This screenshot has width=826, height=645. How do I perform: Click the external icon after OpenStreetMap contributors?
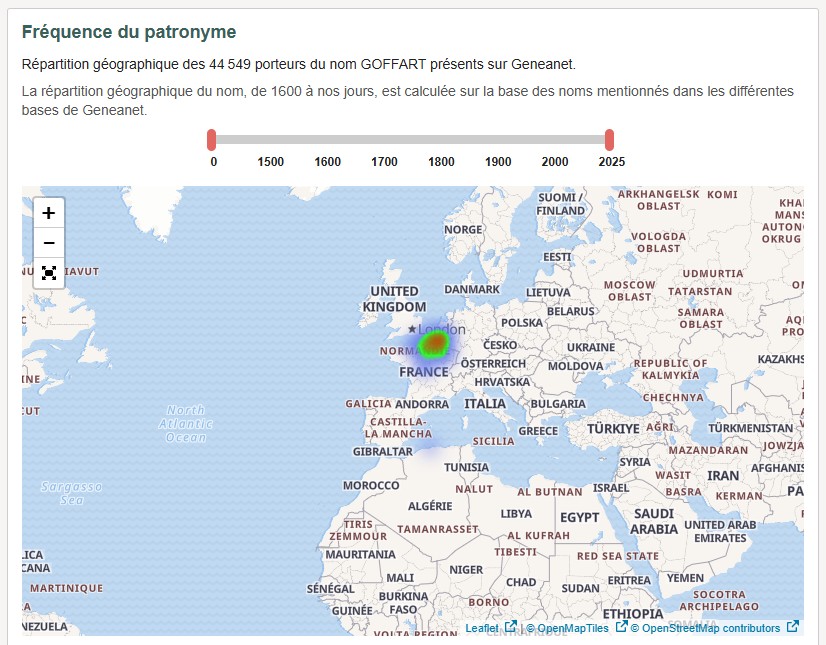point(793,627)
